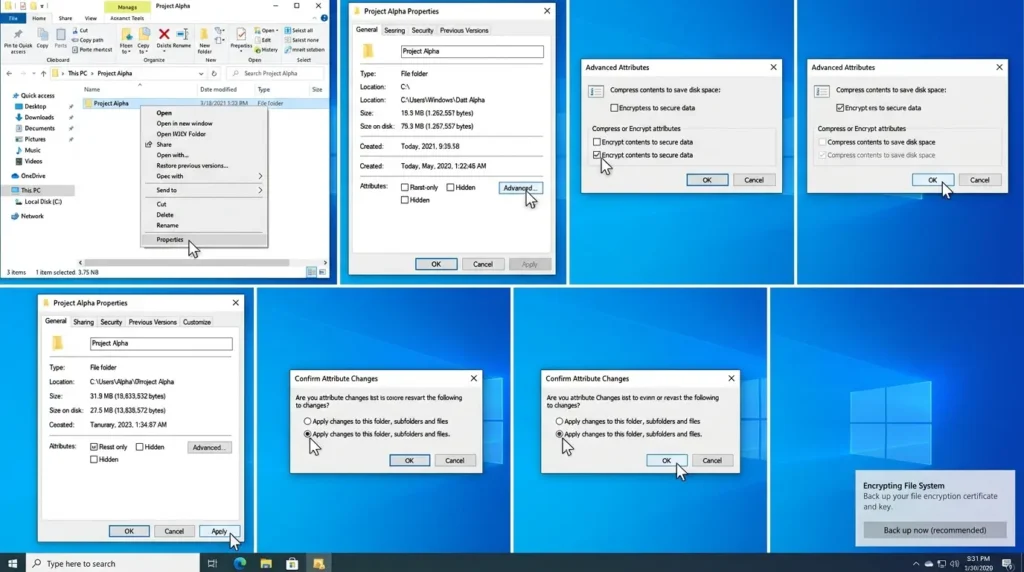Expand the address bar history dropdown
The image size is (1024, 572).
pos(201,73)
